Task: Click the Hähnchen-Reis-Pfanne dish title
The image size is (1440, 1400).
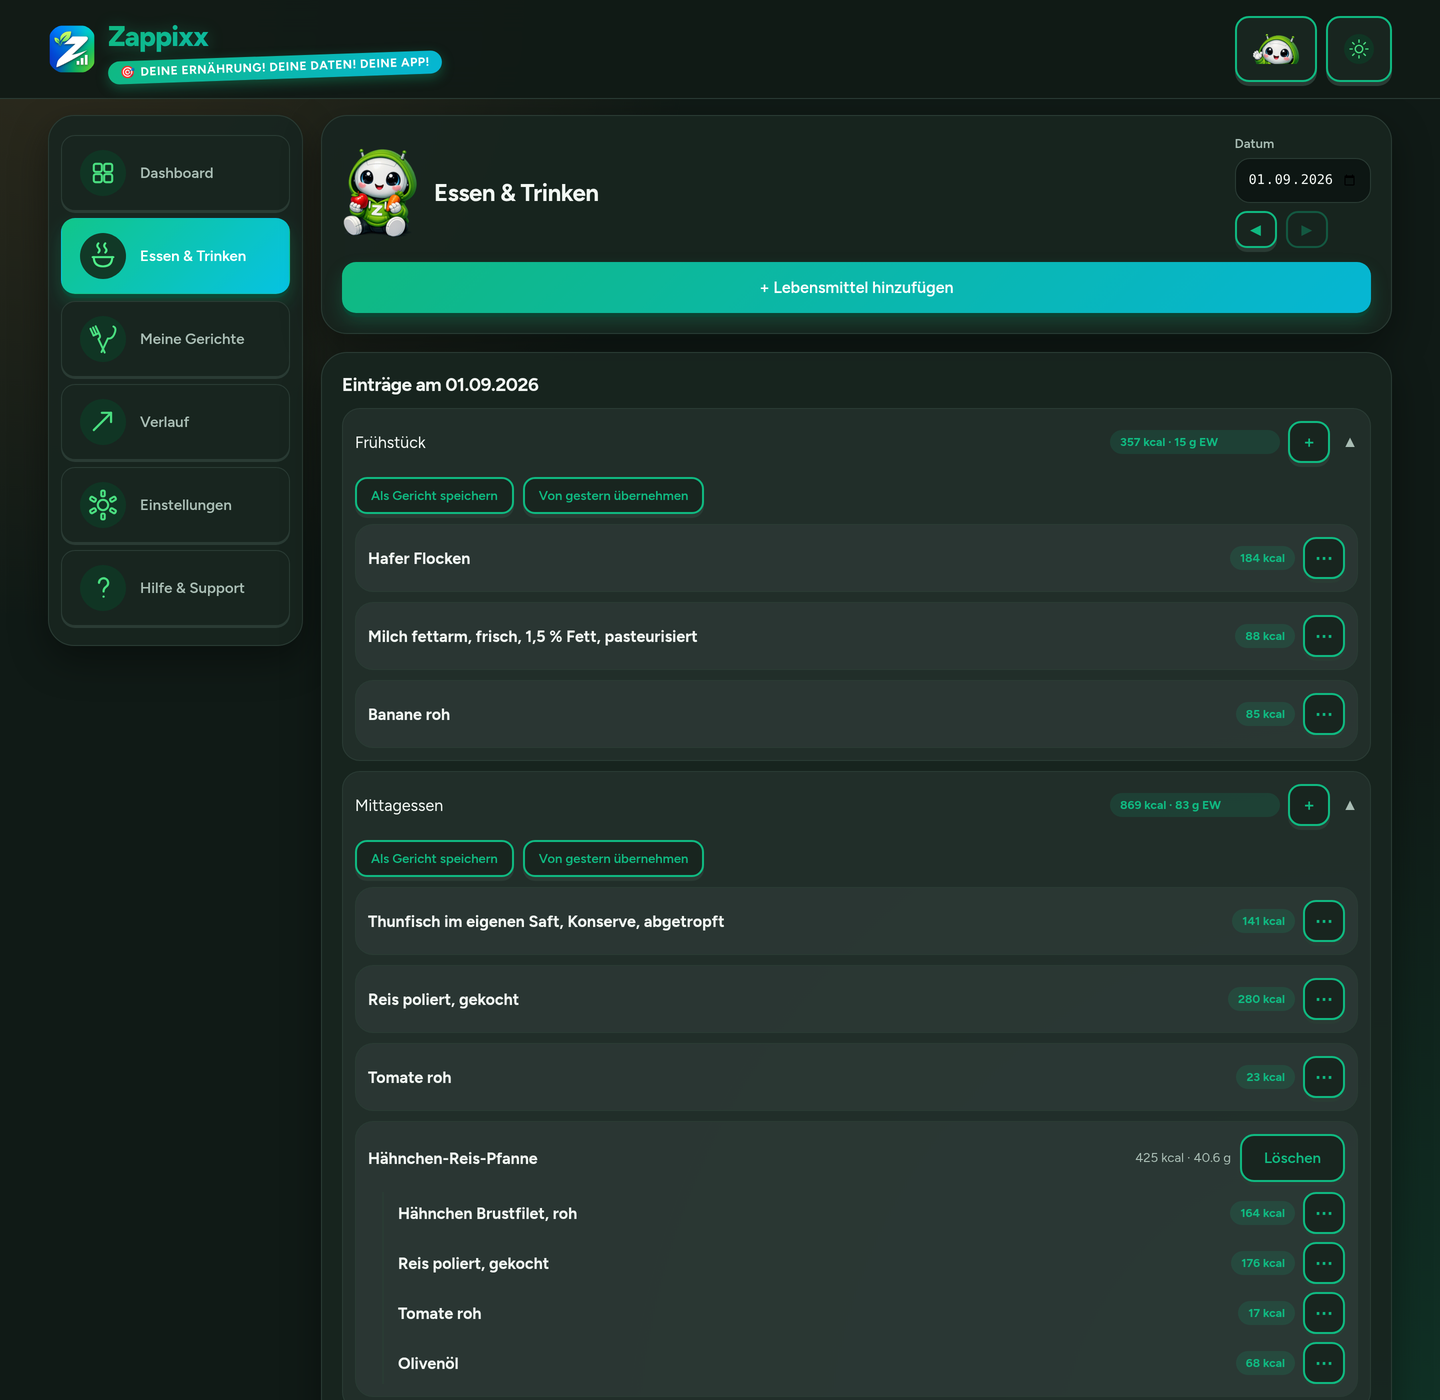Action: [x=453, y=1159]
